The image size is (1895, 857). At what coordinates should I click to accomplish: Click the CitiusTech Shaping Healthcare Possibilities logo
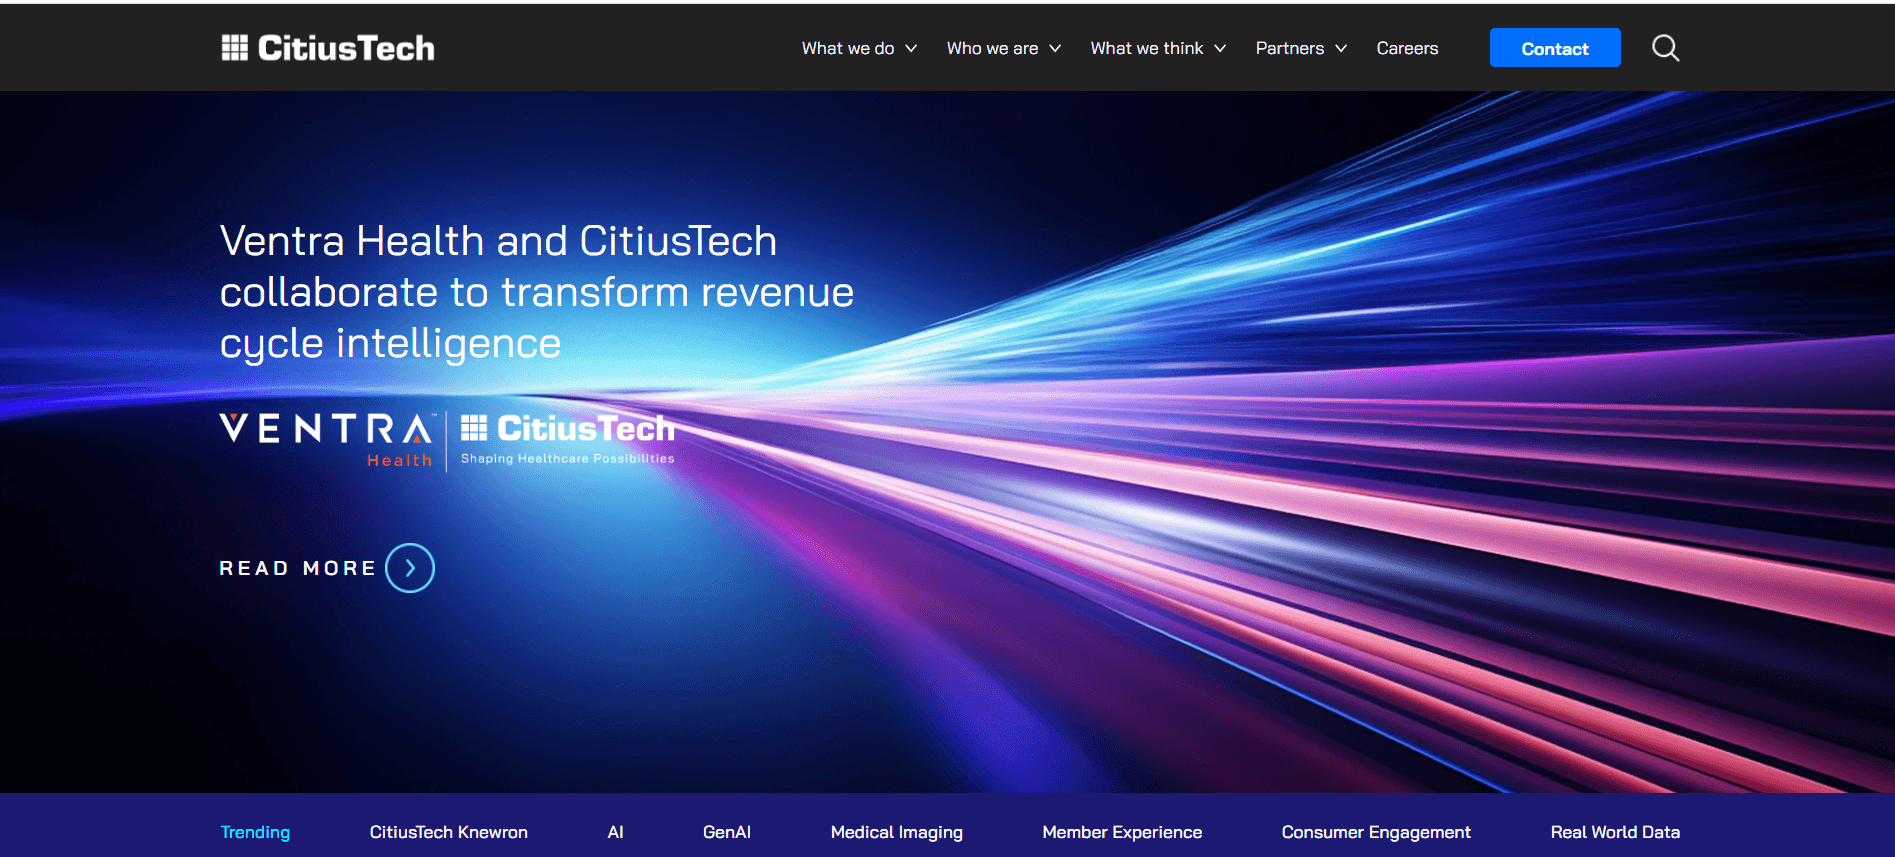click(x=567, y=439)
